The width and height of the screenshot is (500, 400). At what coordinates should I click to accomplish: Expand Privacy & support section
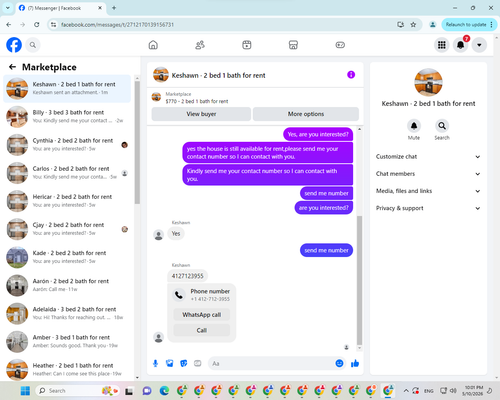(x=428, y=208)
